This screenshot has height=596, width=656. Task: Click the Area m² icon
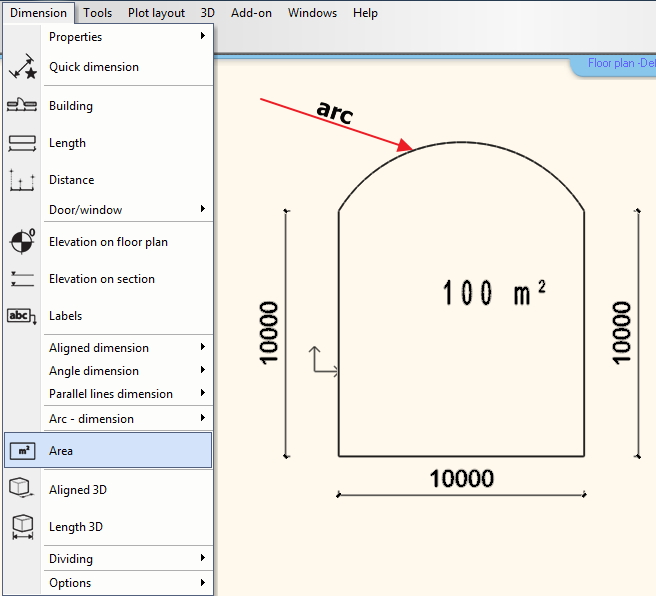pyautogui.click(x=23, y=451)
